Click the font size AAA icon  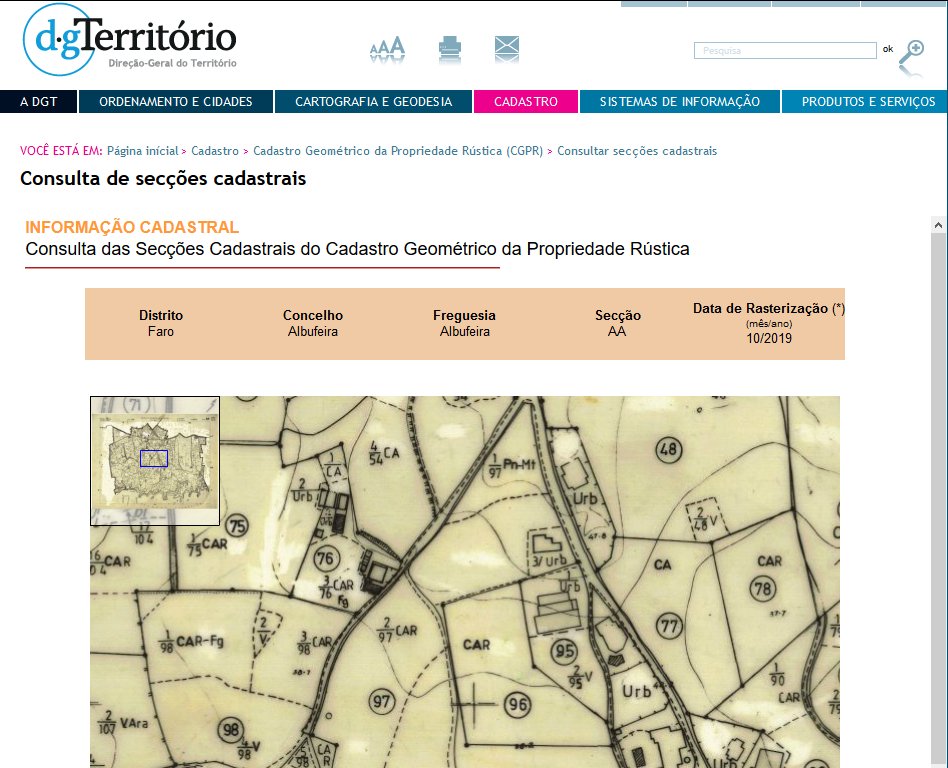pos(387,47)
